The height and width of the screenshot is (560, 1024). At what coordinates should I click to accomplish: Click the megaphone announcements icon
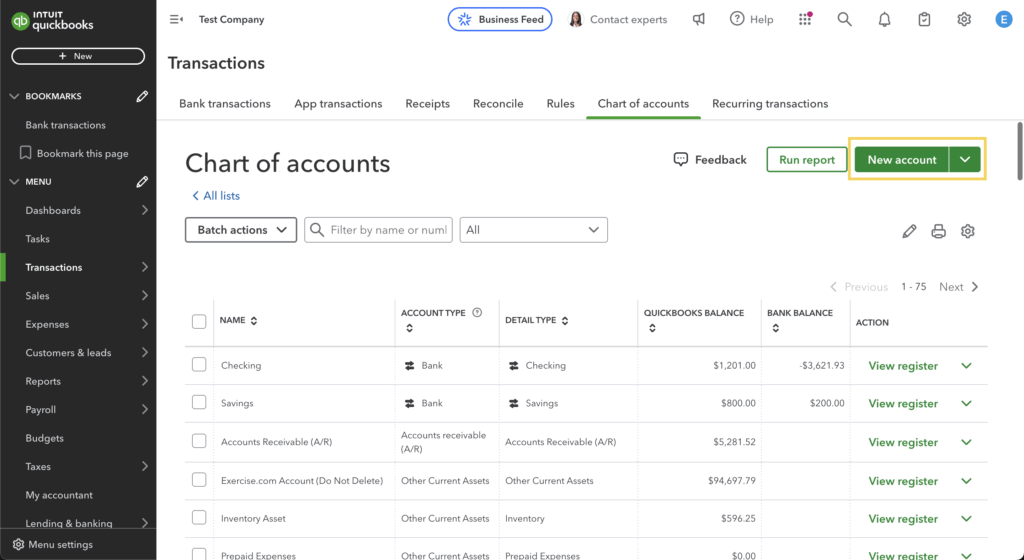(x=699, y=19)
